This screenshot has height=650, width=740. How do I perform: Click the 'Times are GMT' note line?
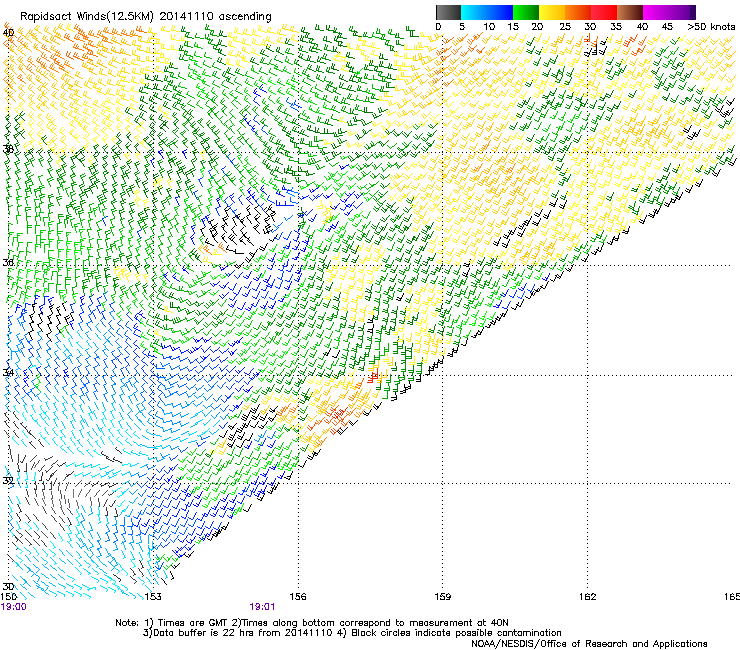[x=312, y=623]
